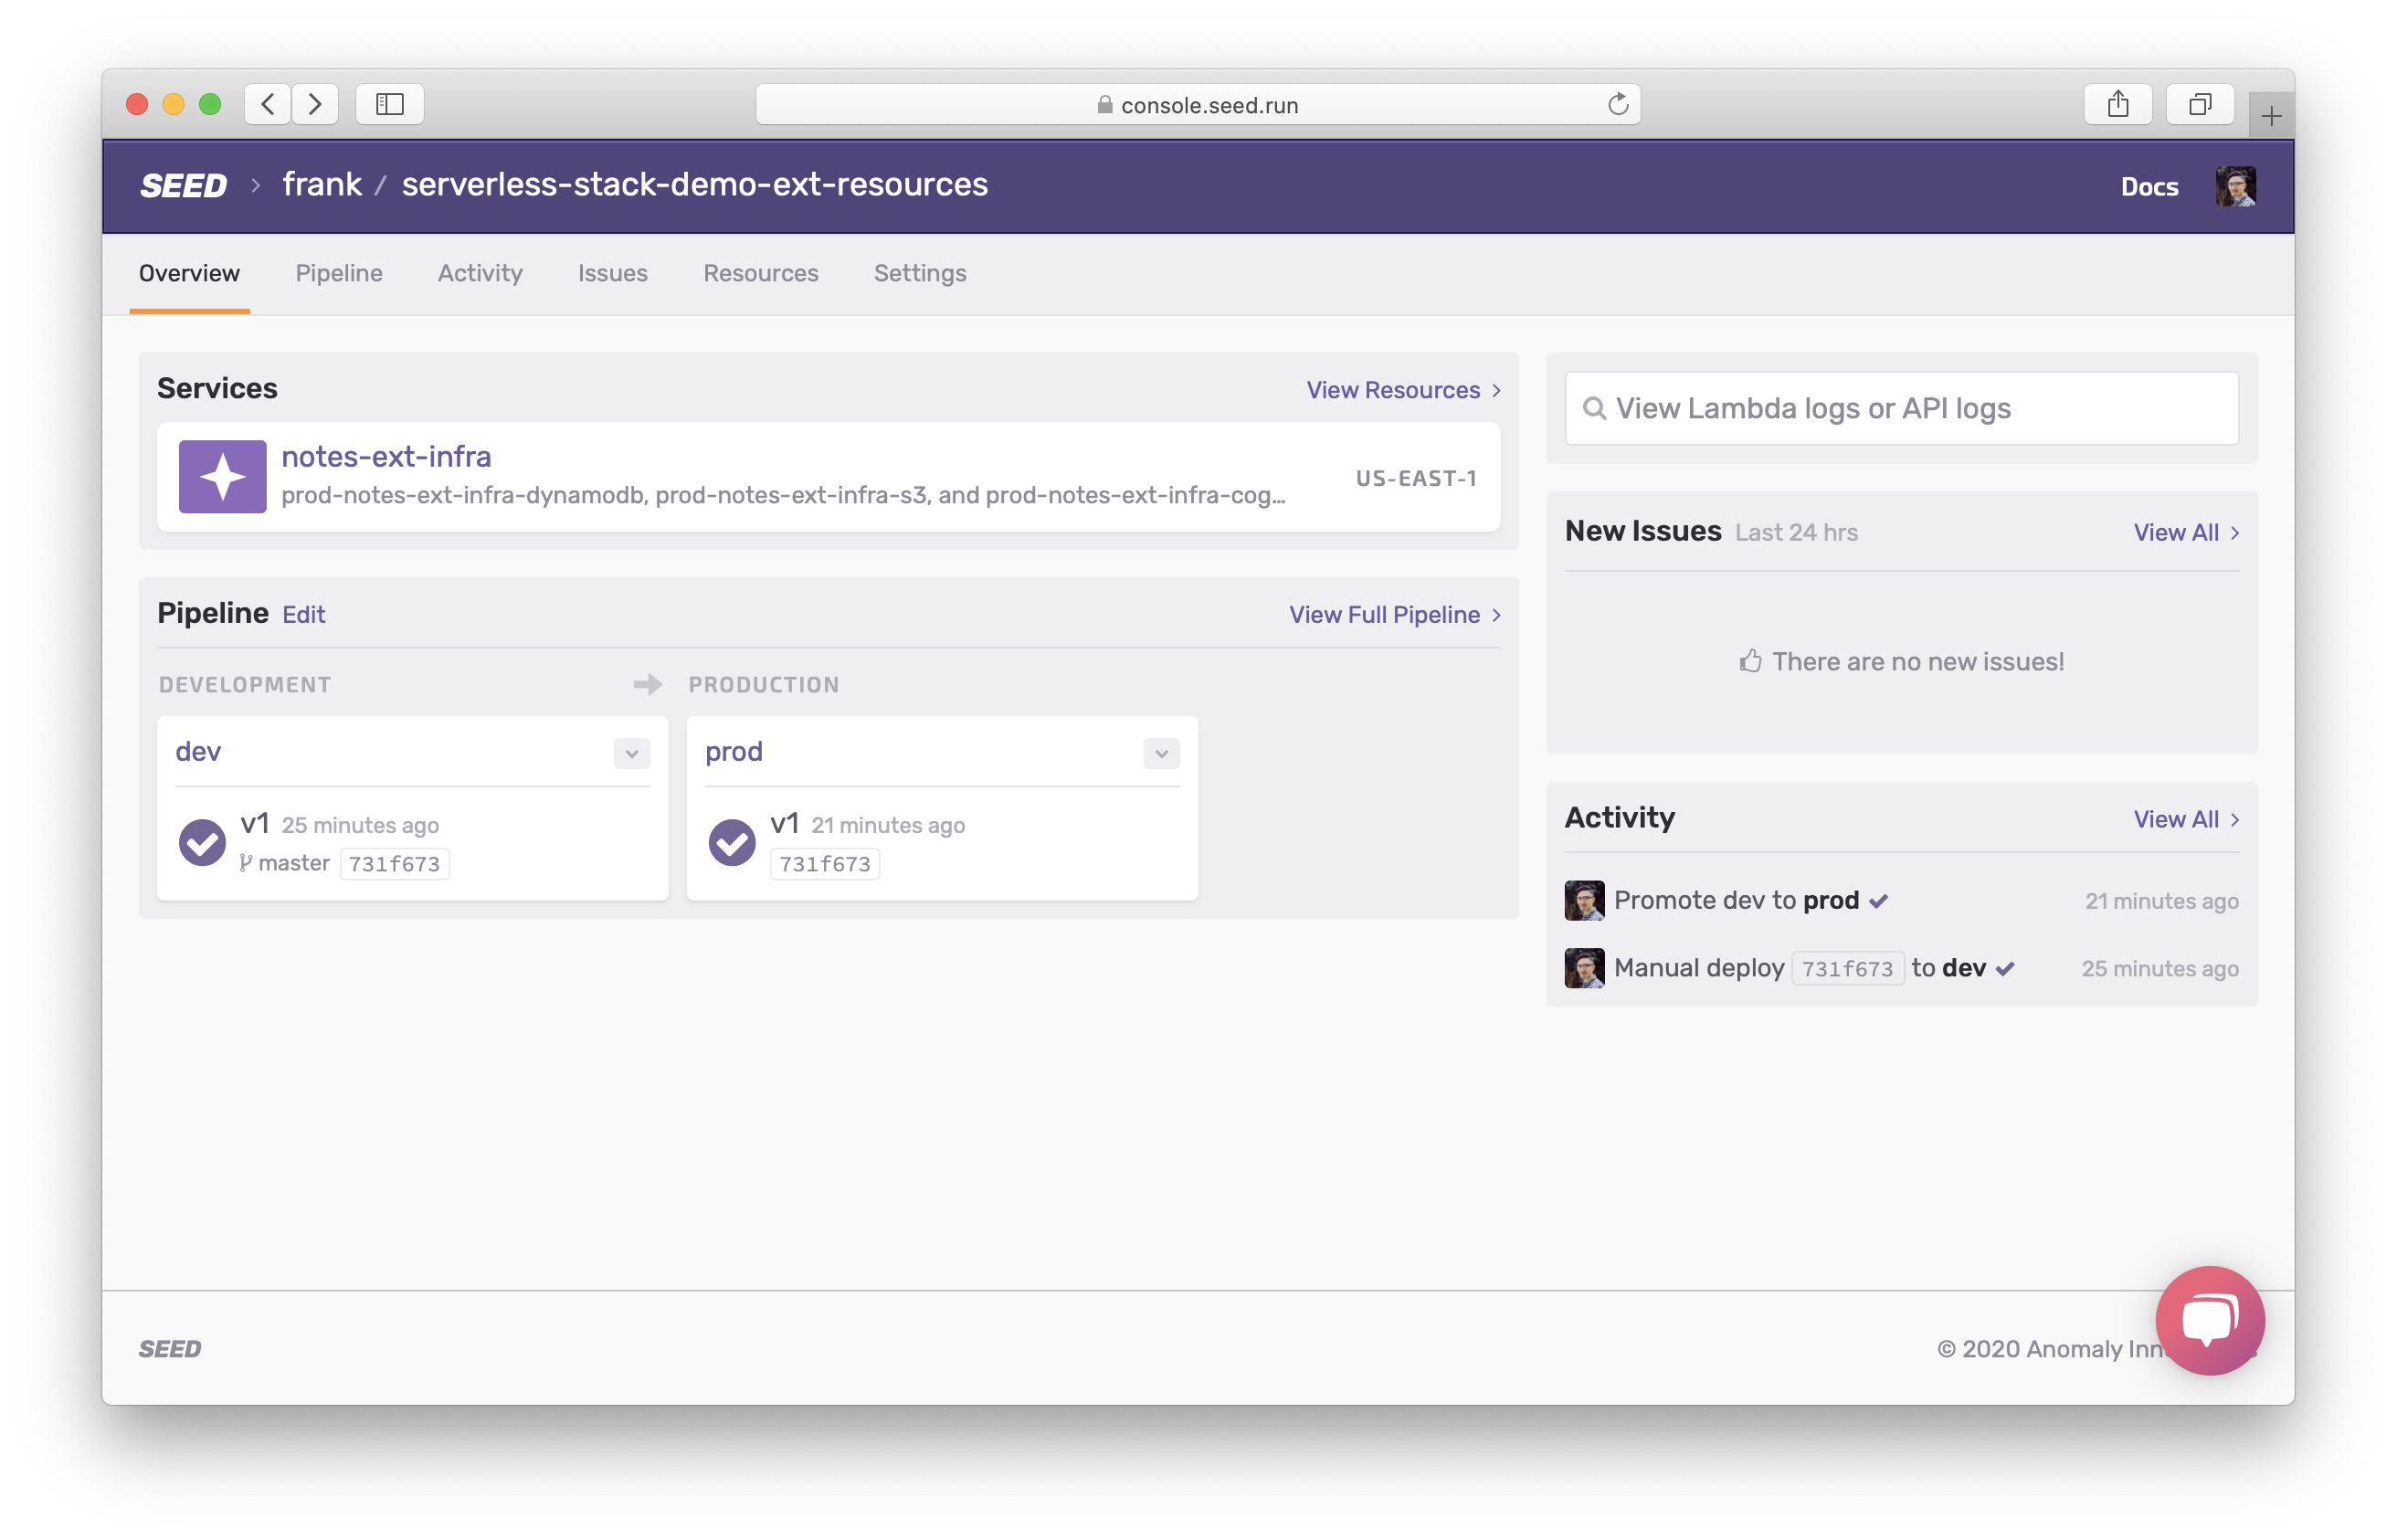
Task: Click the search magnifier icon in log search
Action: 1593,406
